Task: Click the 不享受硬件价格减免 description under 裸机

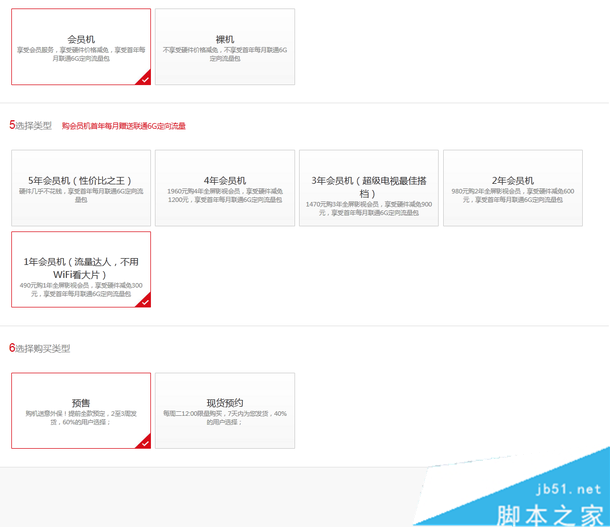Action: tap(225, 54)
